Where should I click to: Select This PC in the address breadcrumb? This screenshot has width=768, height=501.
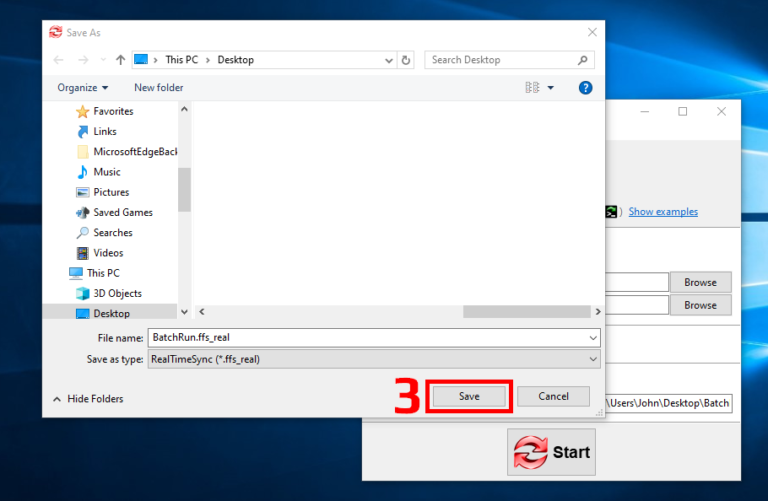(x=182, y=60)
